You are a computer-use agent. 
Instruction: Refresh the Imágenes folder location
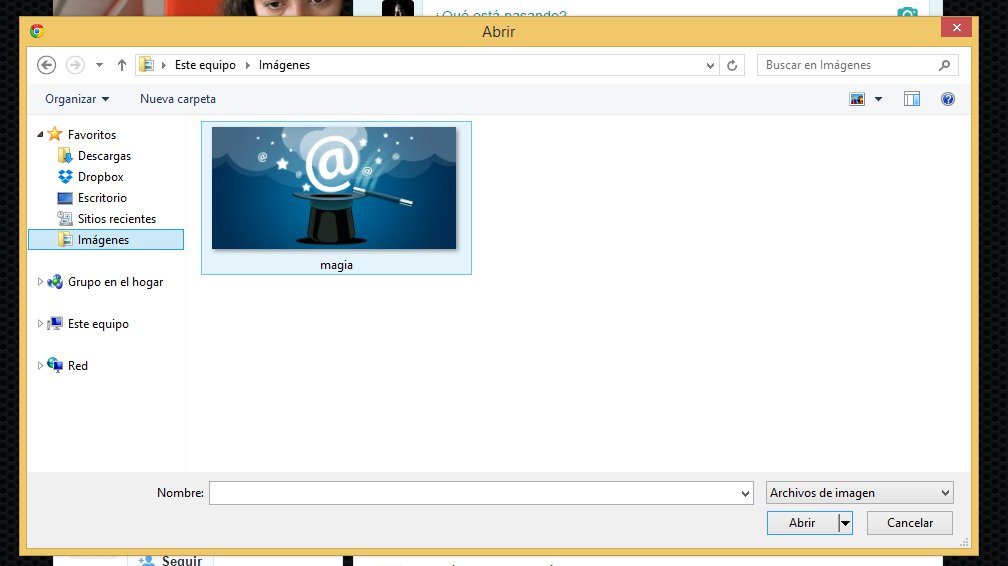732,65
